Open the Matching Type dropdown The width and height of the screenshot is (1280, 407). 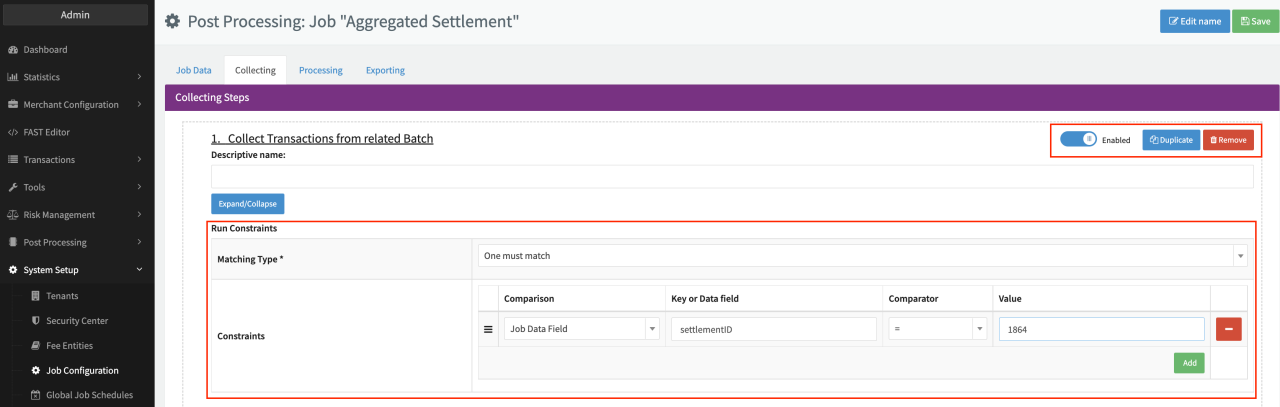[x=861, y=256]
